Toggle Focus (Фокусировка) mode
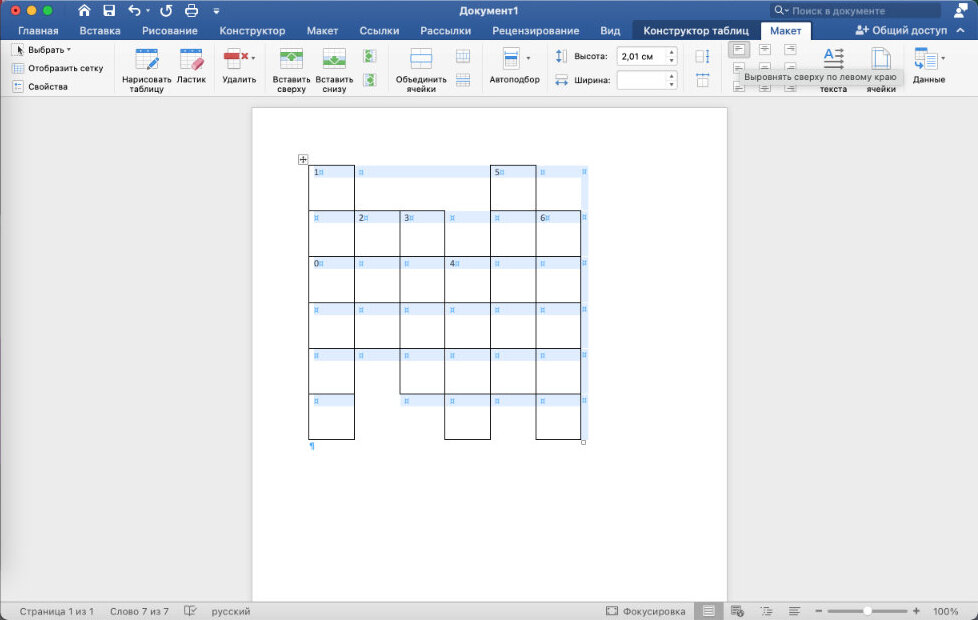The image size is (978, 620). (646, 611)
